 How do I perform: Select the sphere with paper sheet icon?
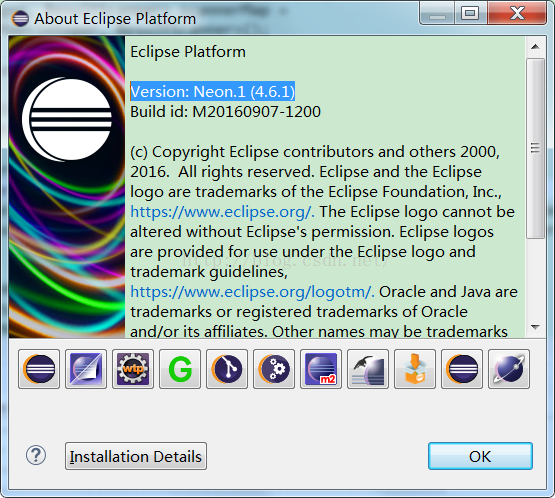coord(86,369)
